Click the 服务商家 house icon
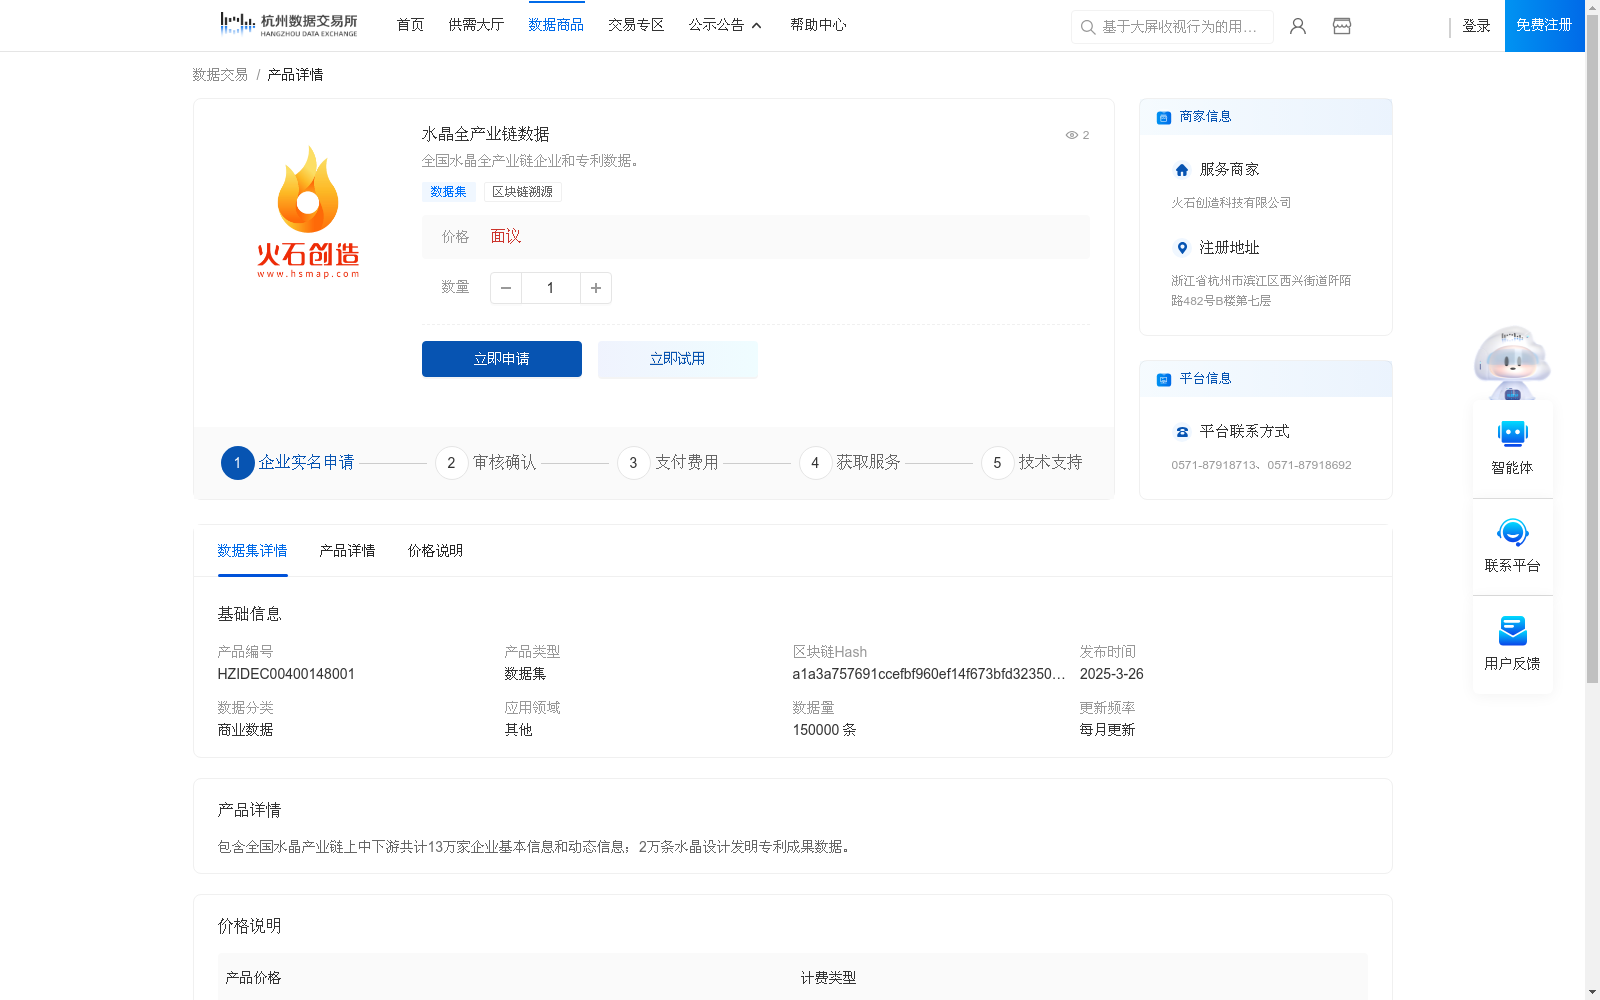This screenshot has height=1000, width=1600. (1182, 170)
